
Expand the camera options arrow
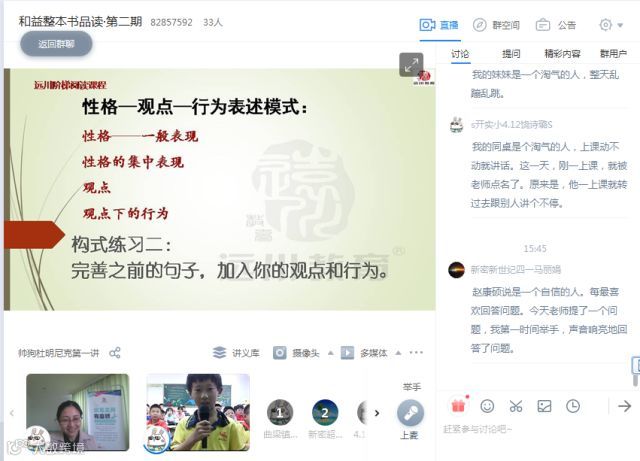(x=331, y=353)
